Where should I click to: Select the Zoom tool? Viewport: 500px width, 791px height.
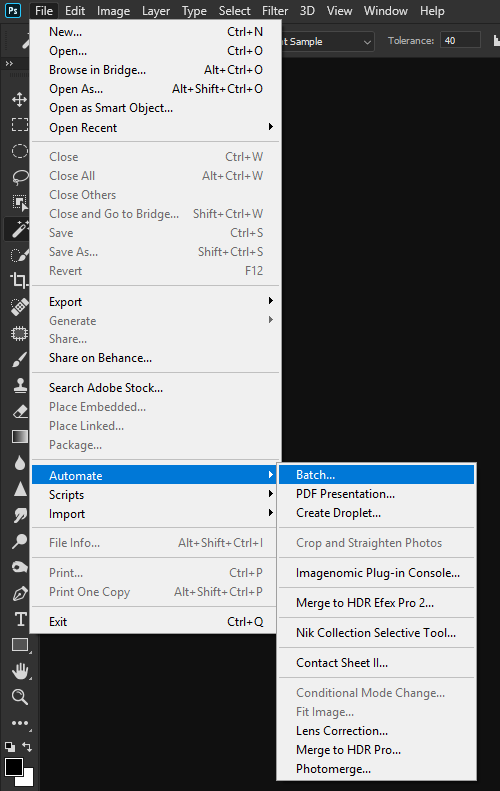(20, 697)
